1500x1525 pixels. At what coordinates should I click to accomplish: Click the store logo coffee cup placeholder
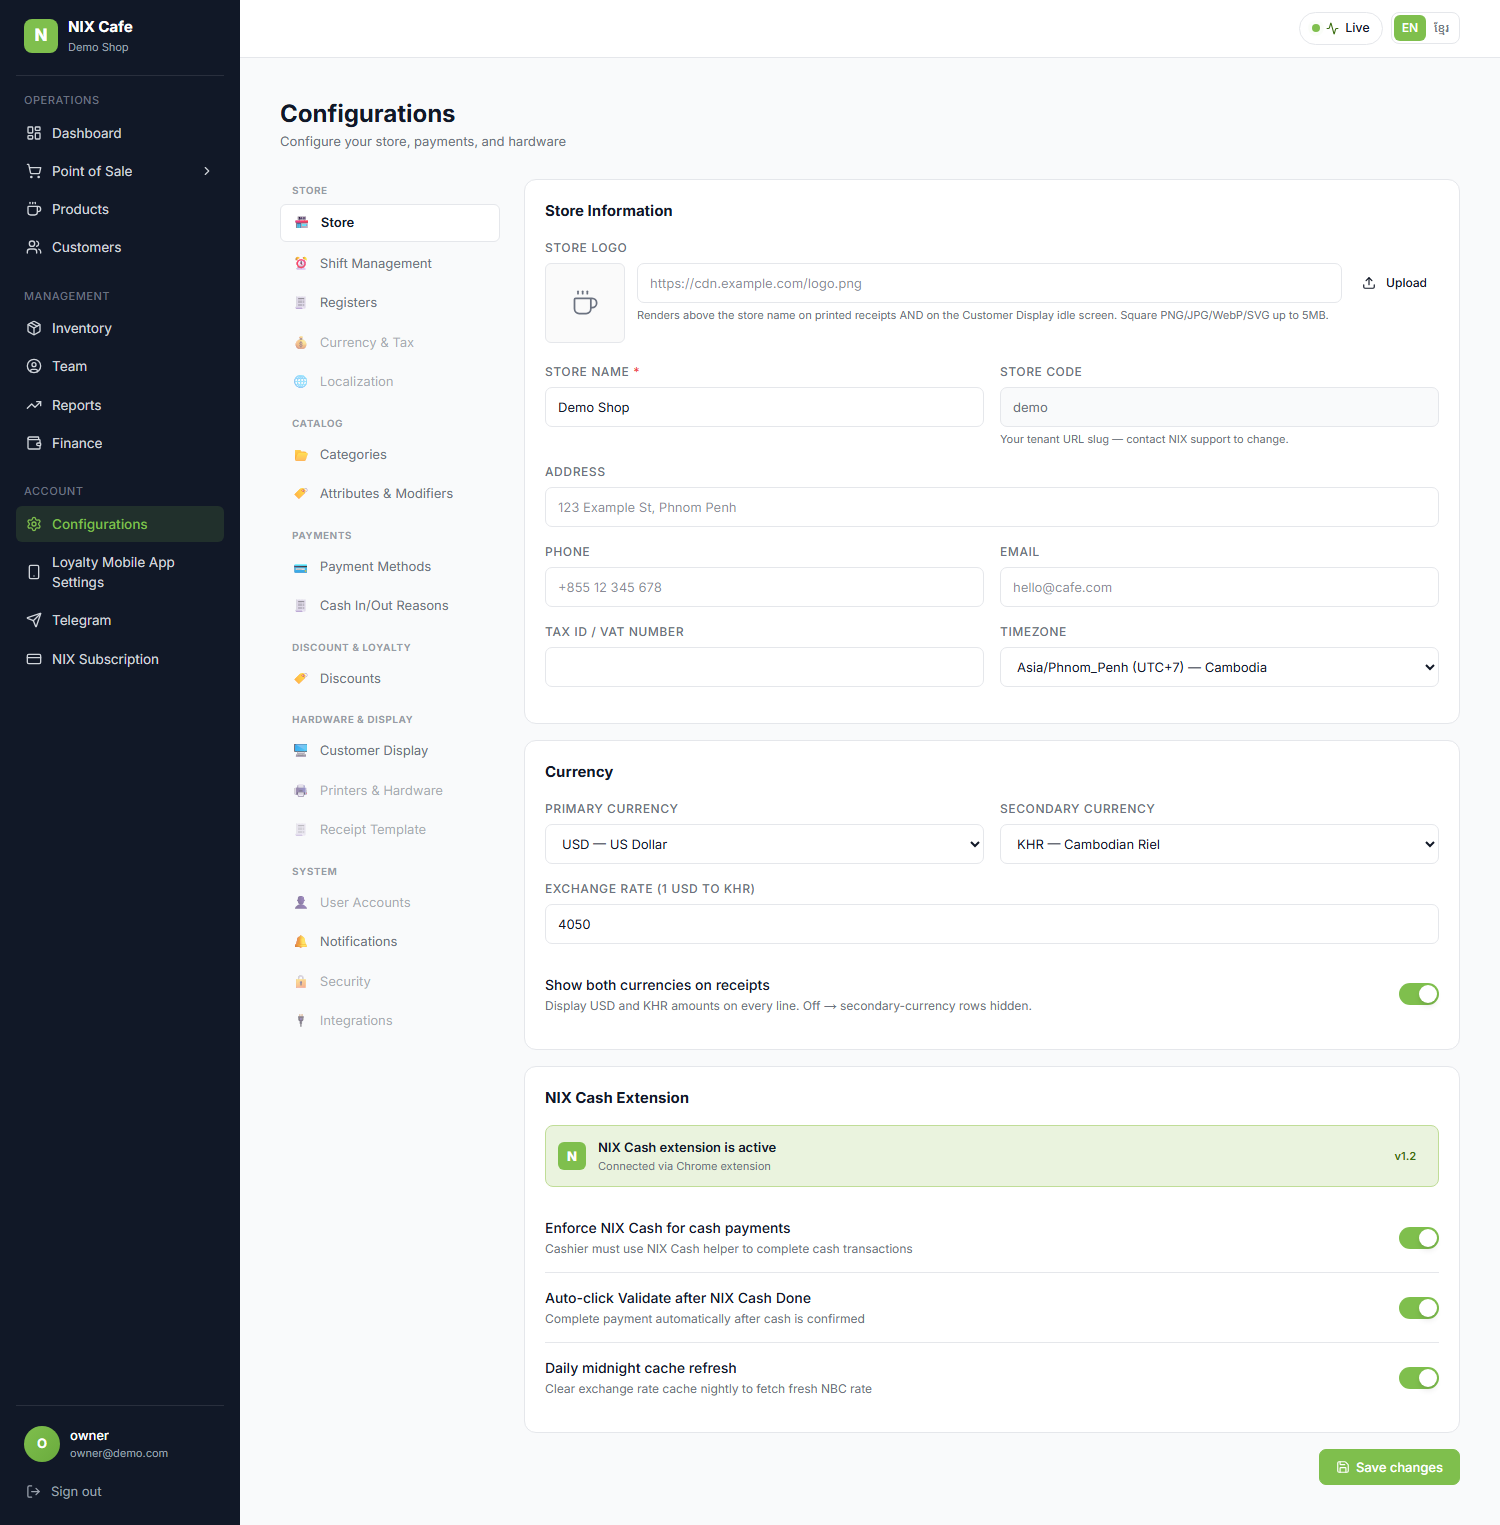click(585, 303)
